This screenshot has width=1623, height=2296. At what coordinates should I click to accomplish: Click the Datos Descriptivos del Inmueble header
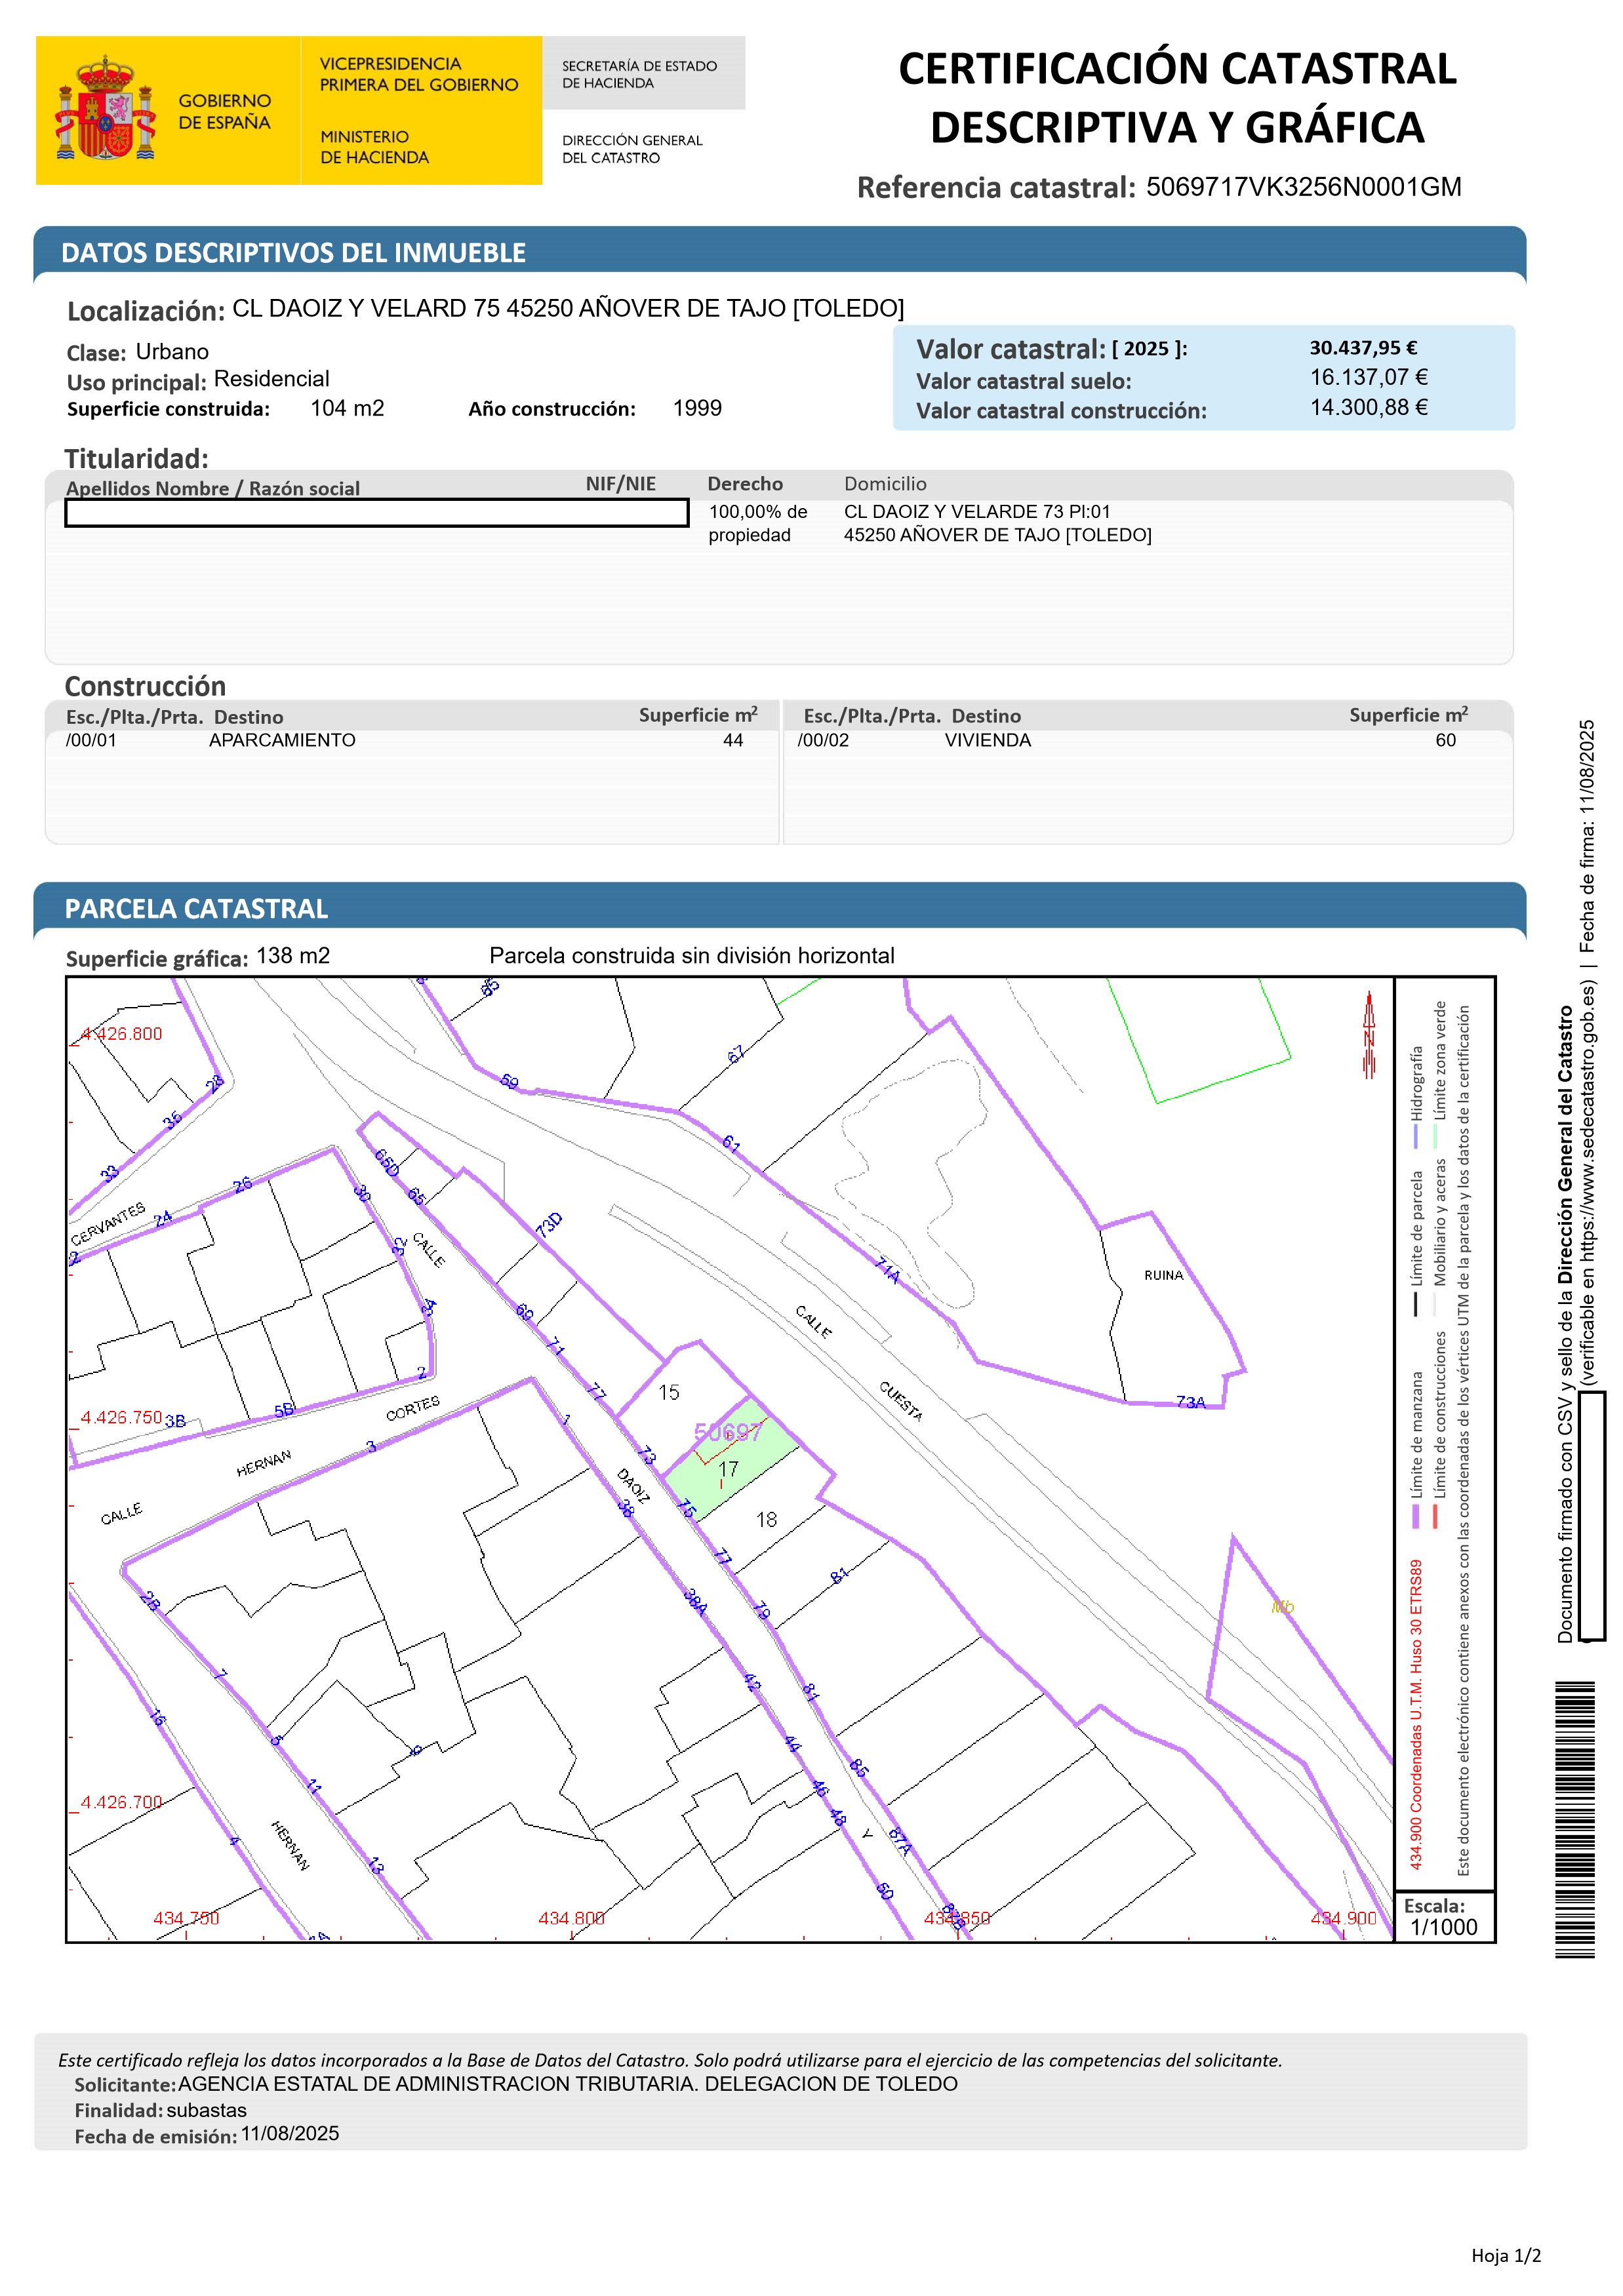click(x=293, y=253)
